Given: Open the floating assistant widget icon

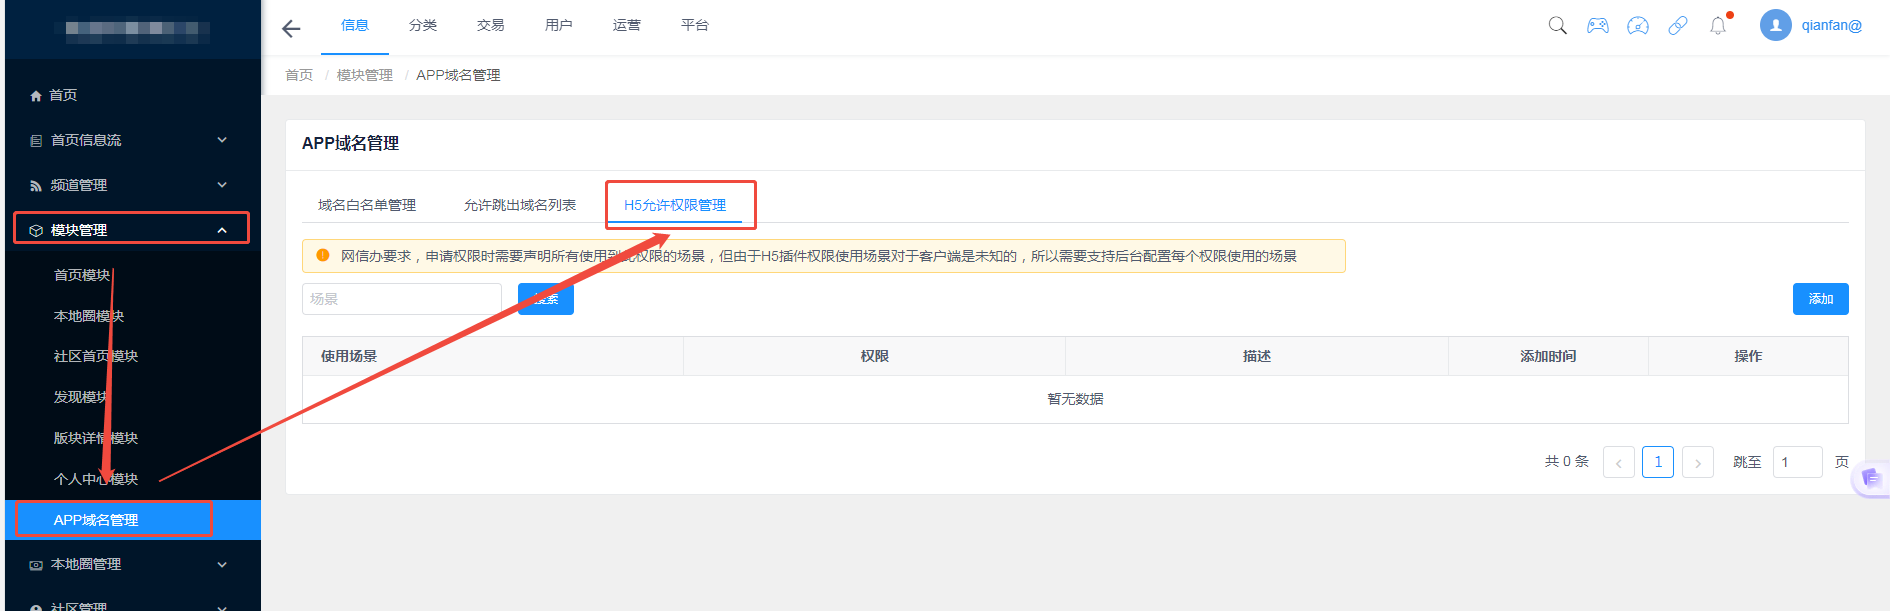Looking at the screenshot, I should click(1870, 479).
